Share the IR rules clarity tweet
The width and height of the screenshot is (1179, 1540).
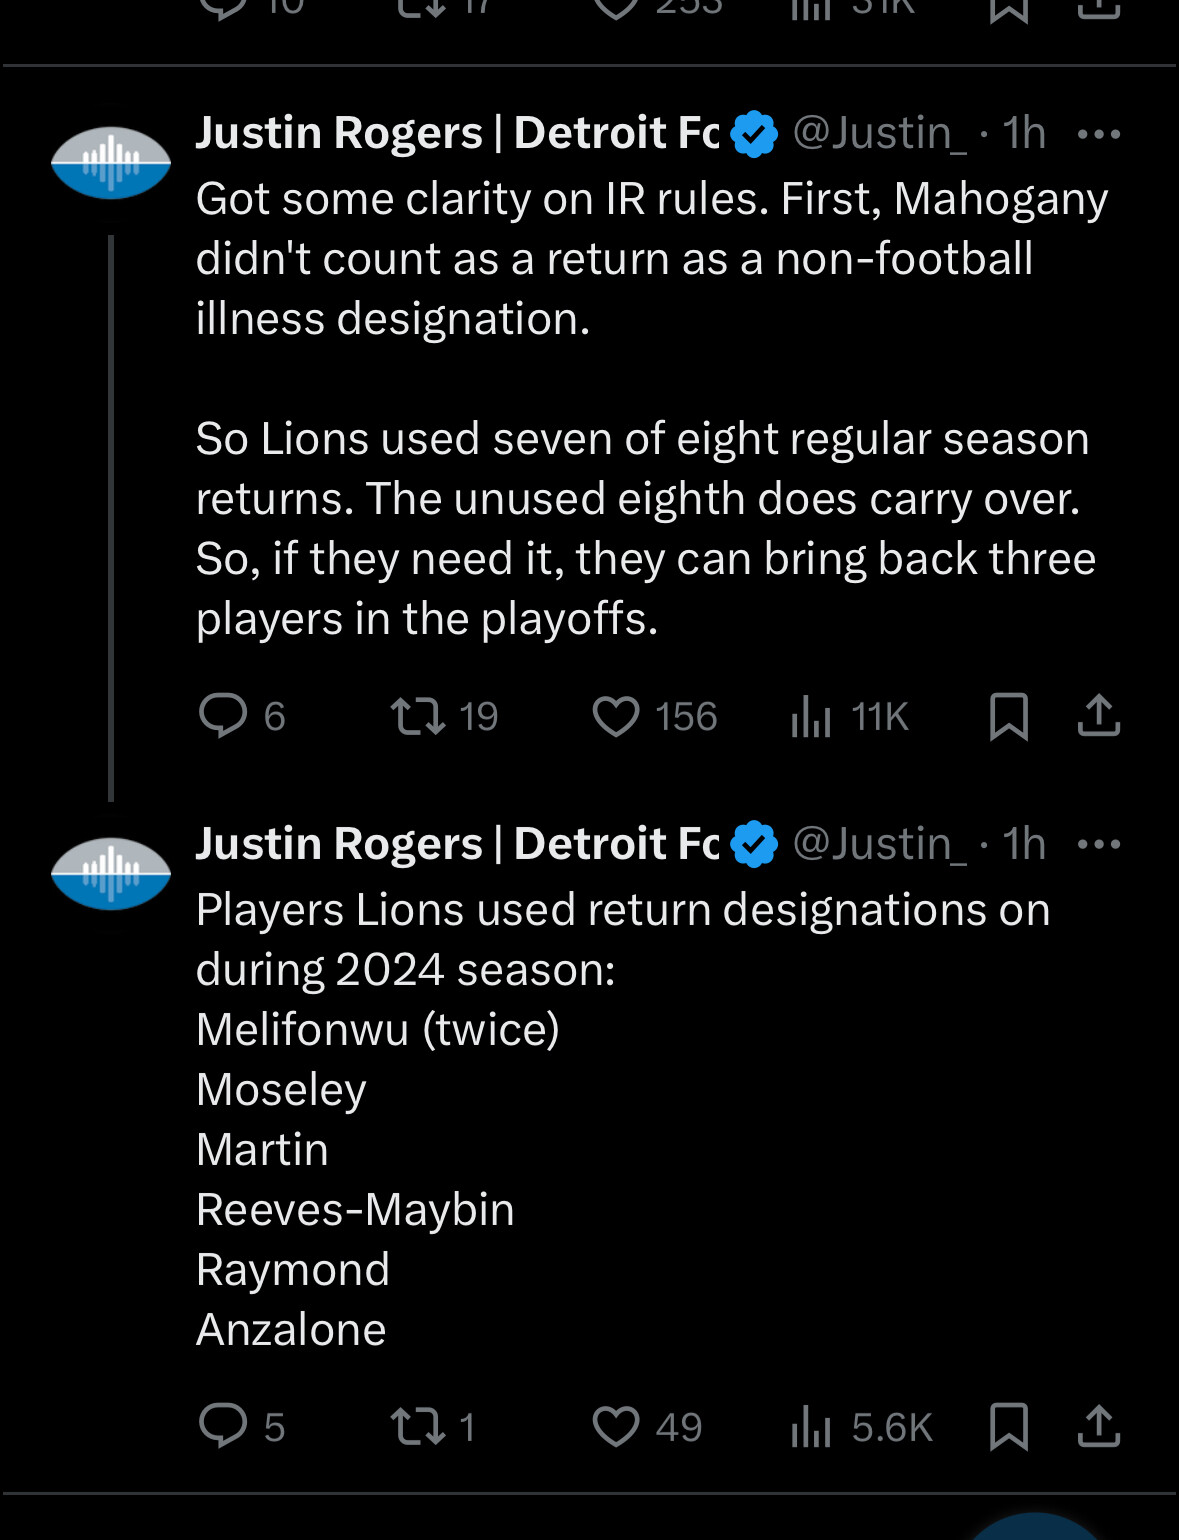click(1099, 716)
